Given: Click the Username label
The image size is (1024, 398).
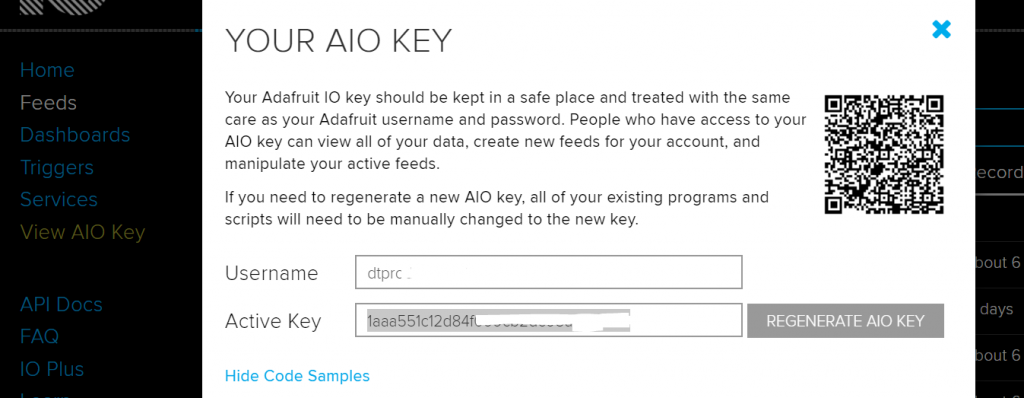Looking at the screenshot, I should click(x=272, y=273).
